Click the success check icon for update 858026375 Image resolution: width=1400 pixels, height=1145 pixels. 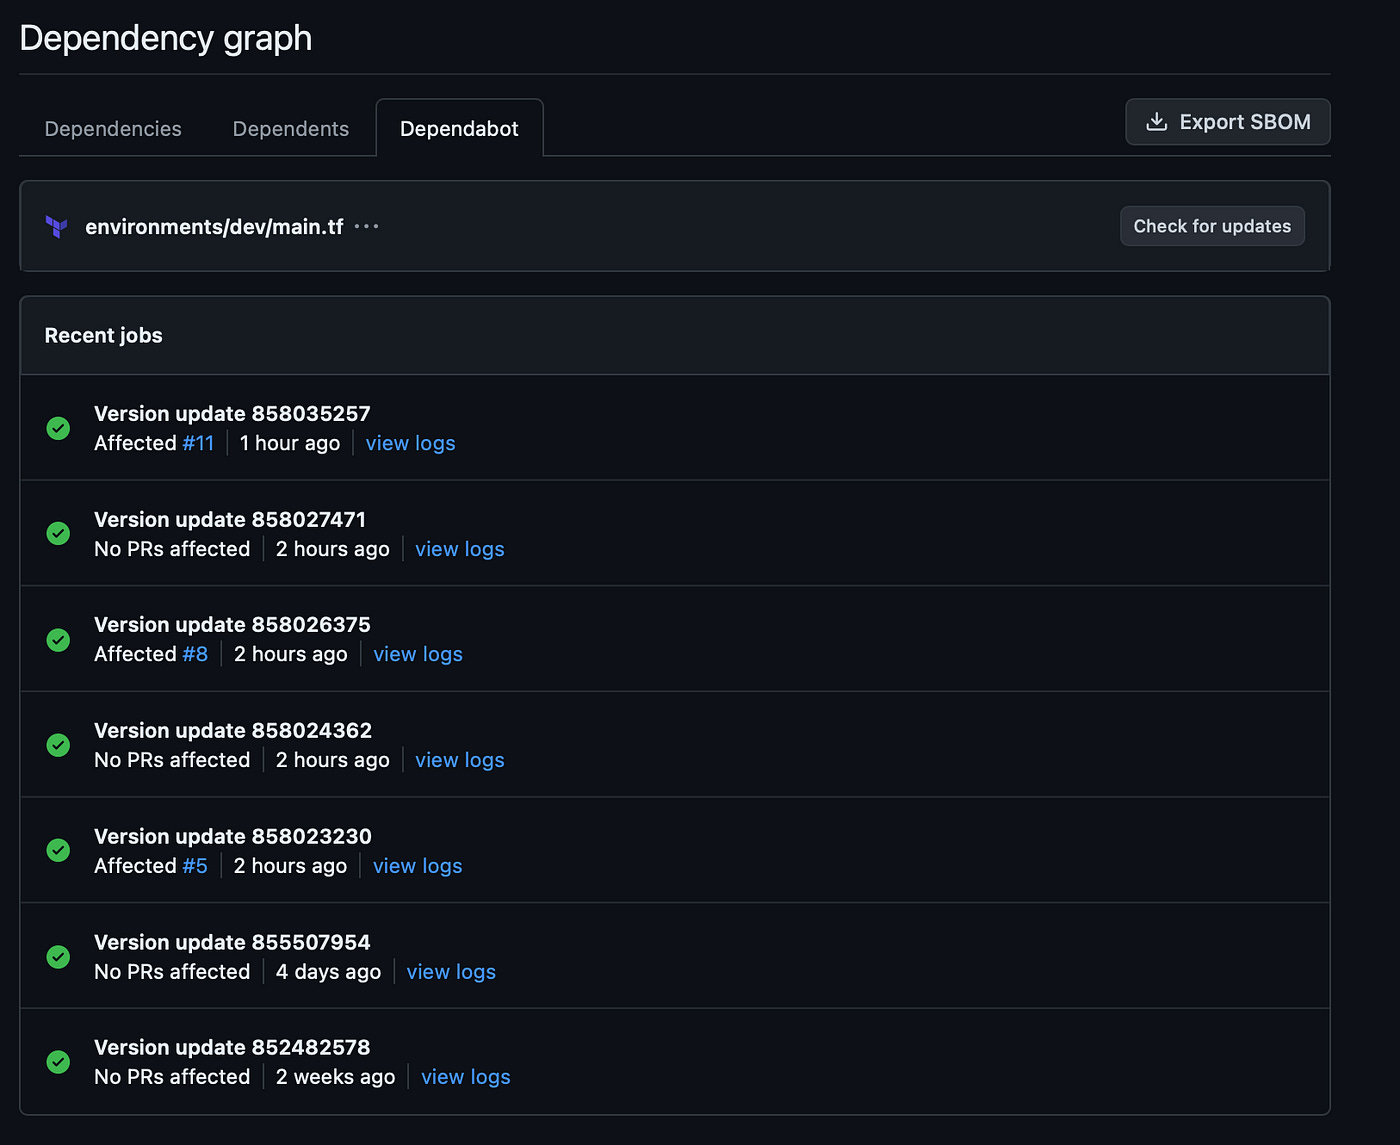pyautogui.click(x=59, y=639)
